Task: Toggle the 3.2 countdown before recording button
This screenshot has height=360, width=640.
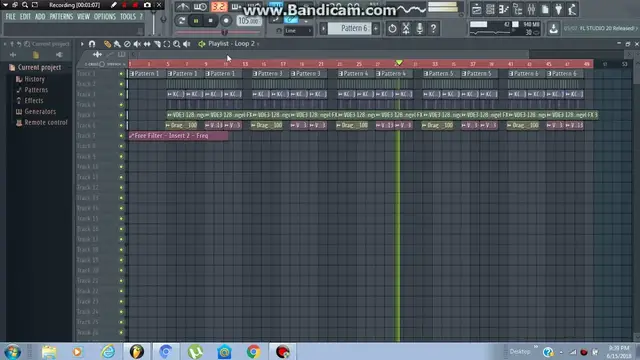Action: click(219, 7)
